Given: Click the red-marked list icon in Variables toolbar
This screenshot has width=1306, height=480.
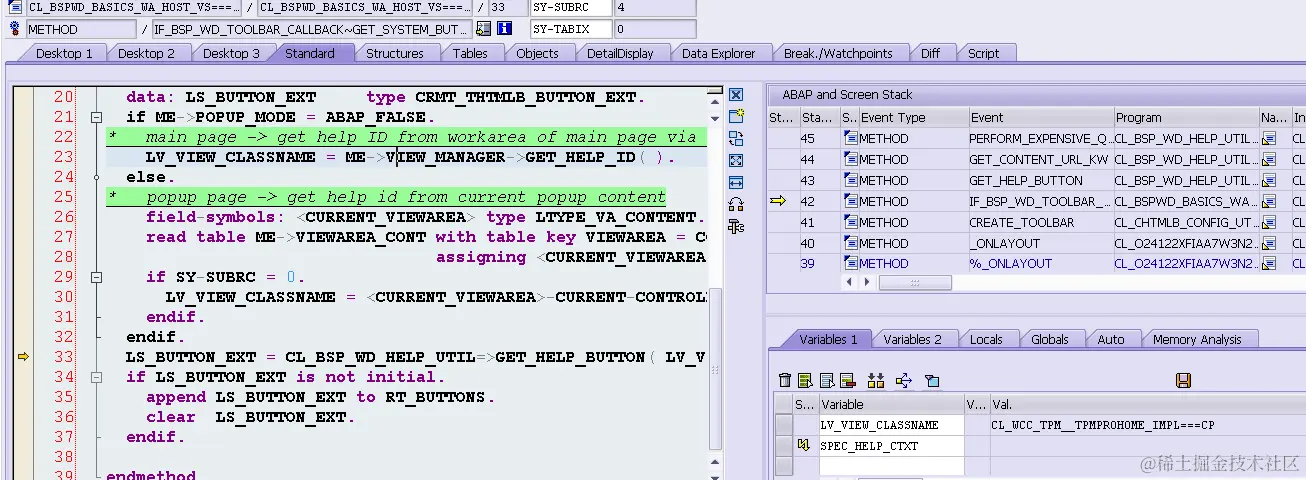Looking at the screenshot, I should point(847,380).
